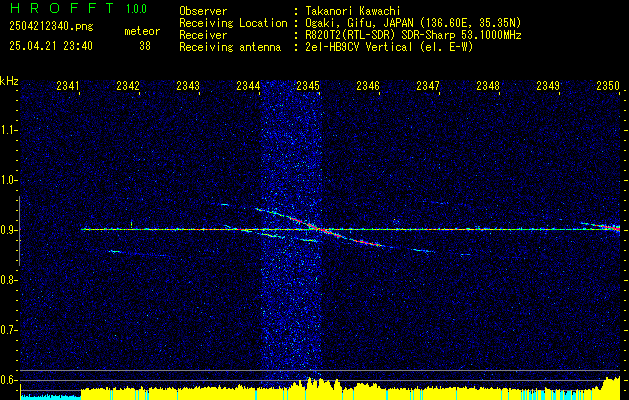Click frequency axis label 0.8
Screen dimensions: 629x400
click(x=8, y=280)
